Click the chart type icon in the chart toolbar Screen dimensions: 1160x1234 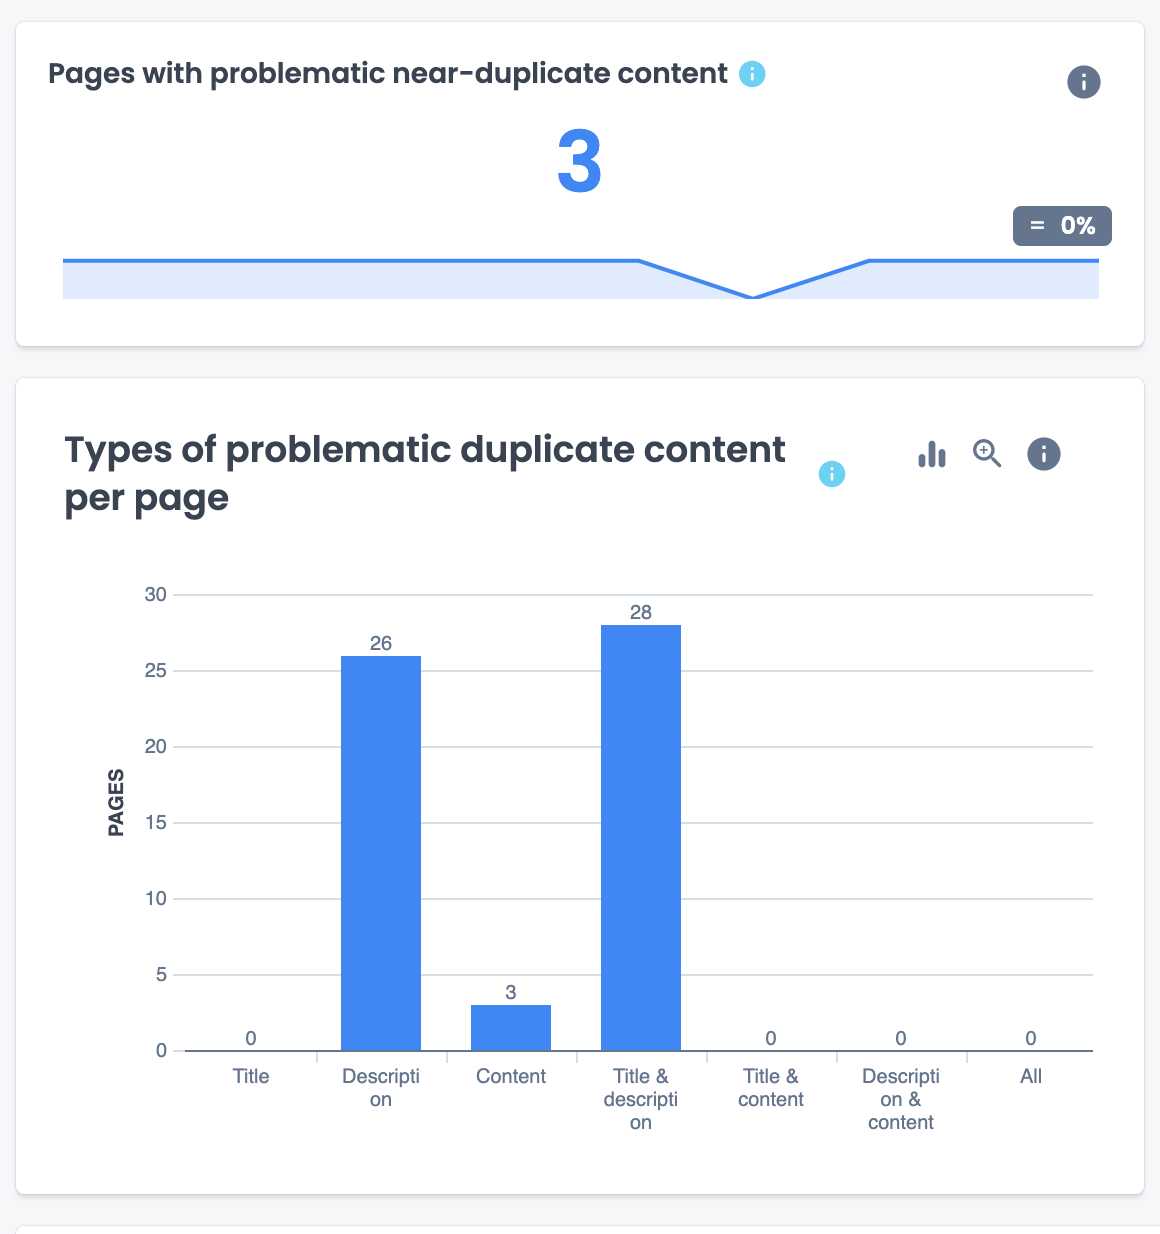point(932,454)
